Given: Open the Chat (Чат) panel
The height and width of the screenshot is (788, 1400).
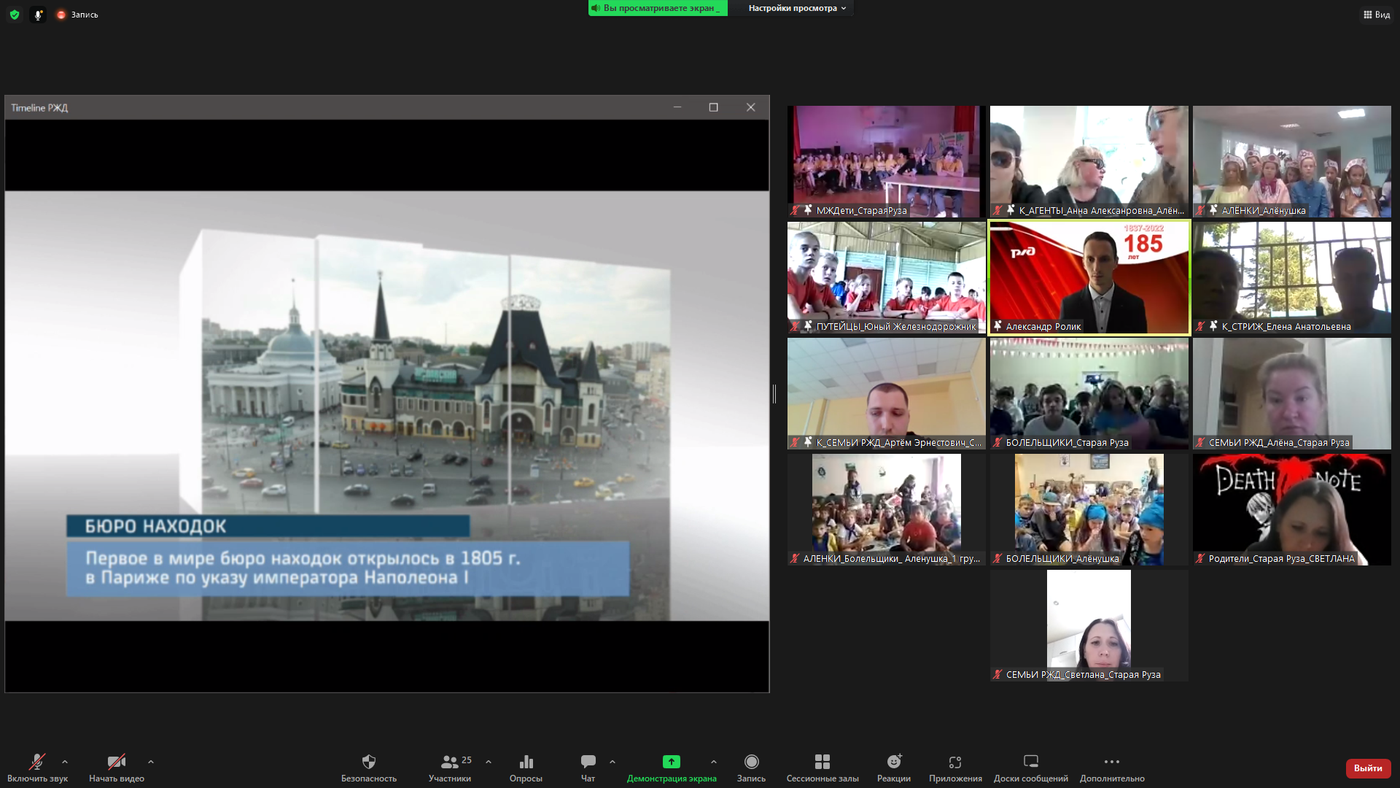Looking at the screenshot, I should (588, 763).
